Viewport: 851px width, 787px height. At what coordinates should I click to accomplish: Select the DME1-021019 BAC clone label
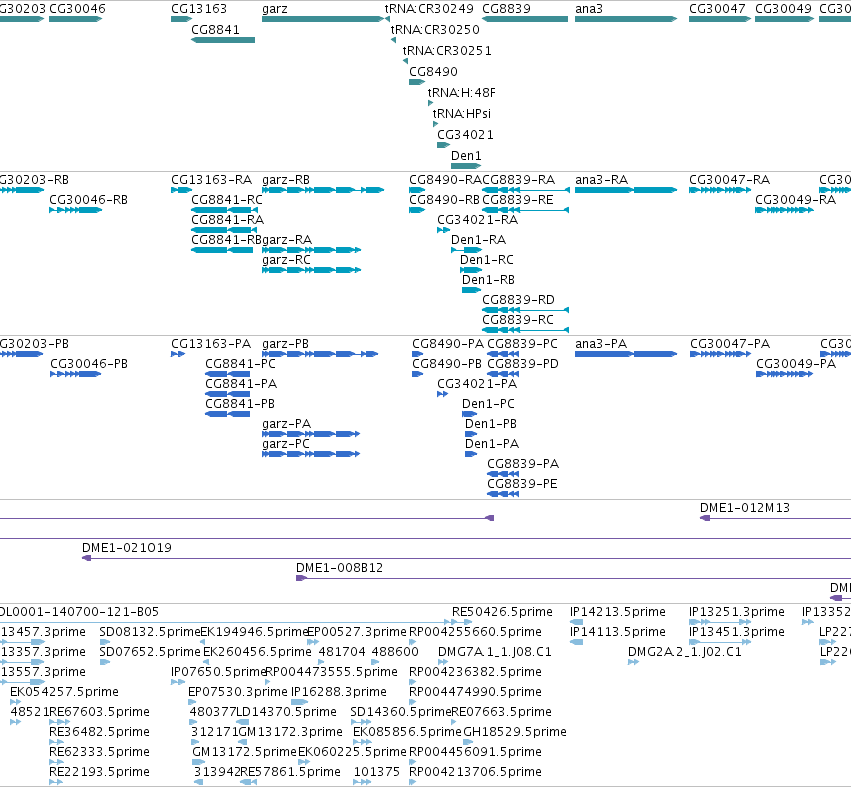[x=127, y=548]
